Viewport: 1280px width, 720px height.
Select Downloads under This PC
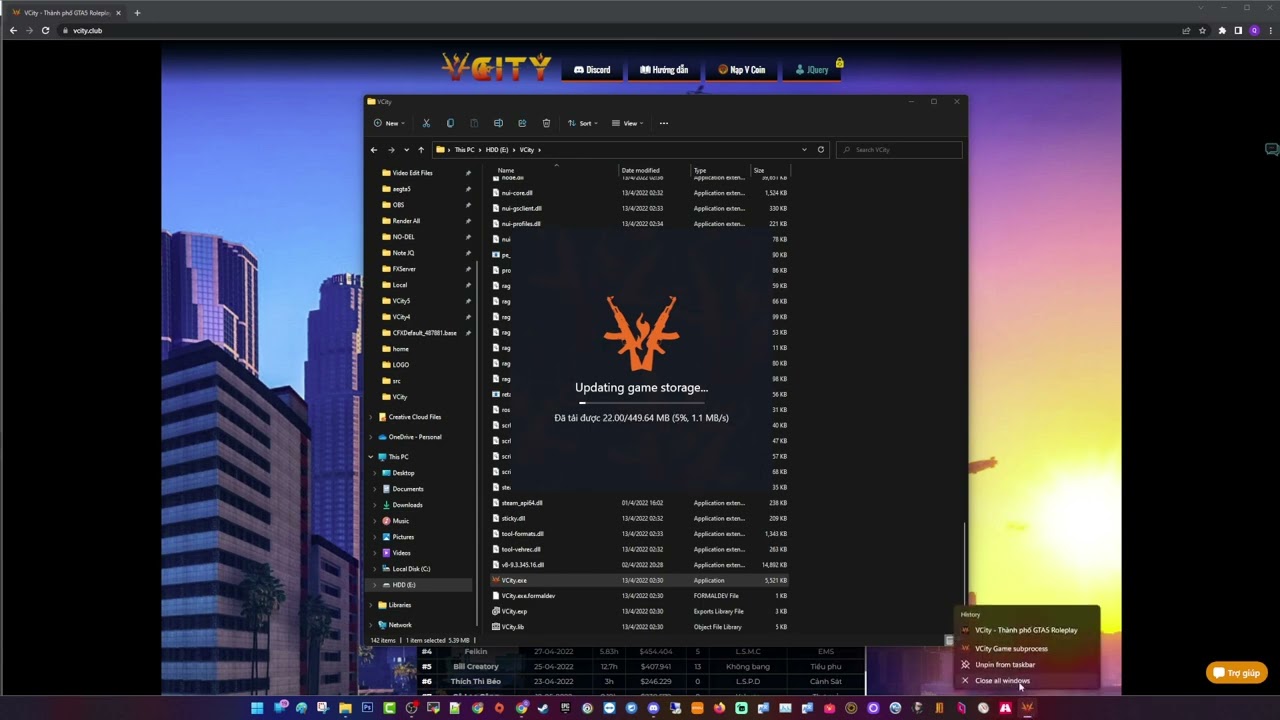coord(407,505)
